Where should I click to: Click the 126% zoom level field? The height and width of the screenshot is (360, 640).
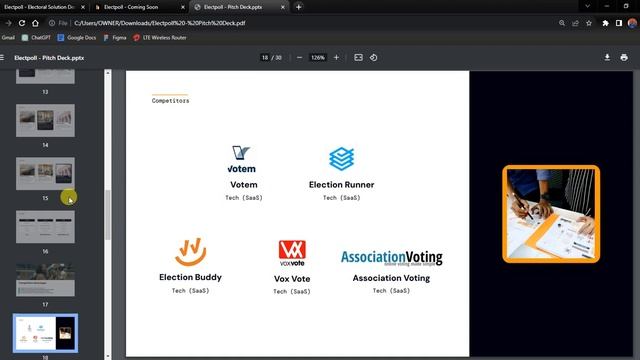click(x=318, y=58)
